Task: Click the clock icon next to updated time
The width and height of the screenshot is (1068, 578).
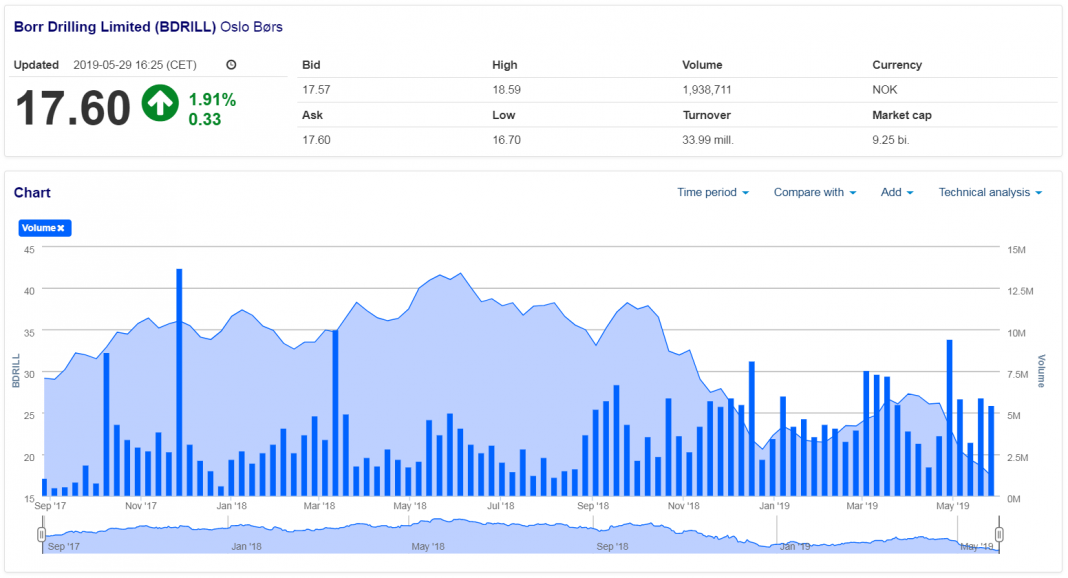Action: pos(232,65)
